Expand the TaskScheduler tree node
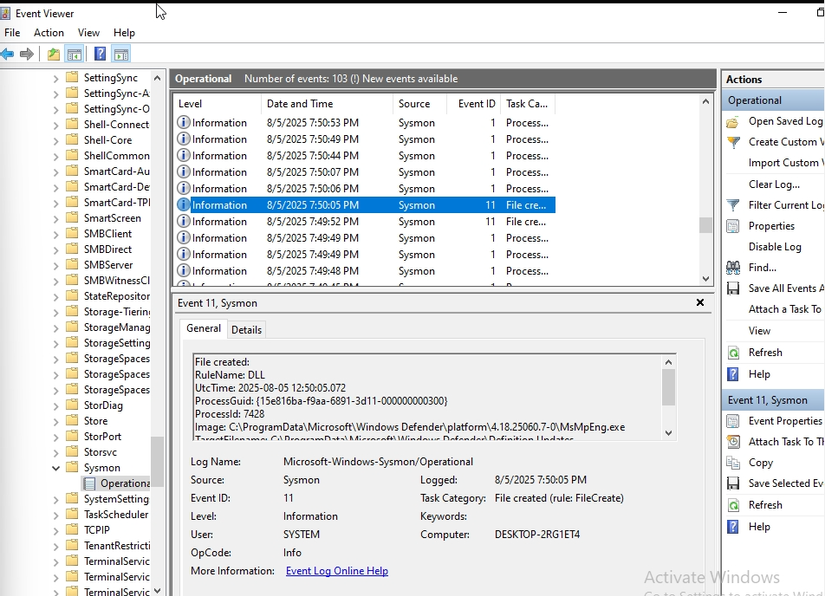The width and height of the screenshot is (825, 596). 56,514
